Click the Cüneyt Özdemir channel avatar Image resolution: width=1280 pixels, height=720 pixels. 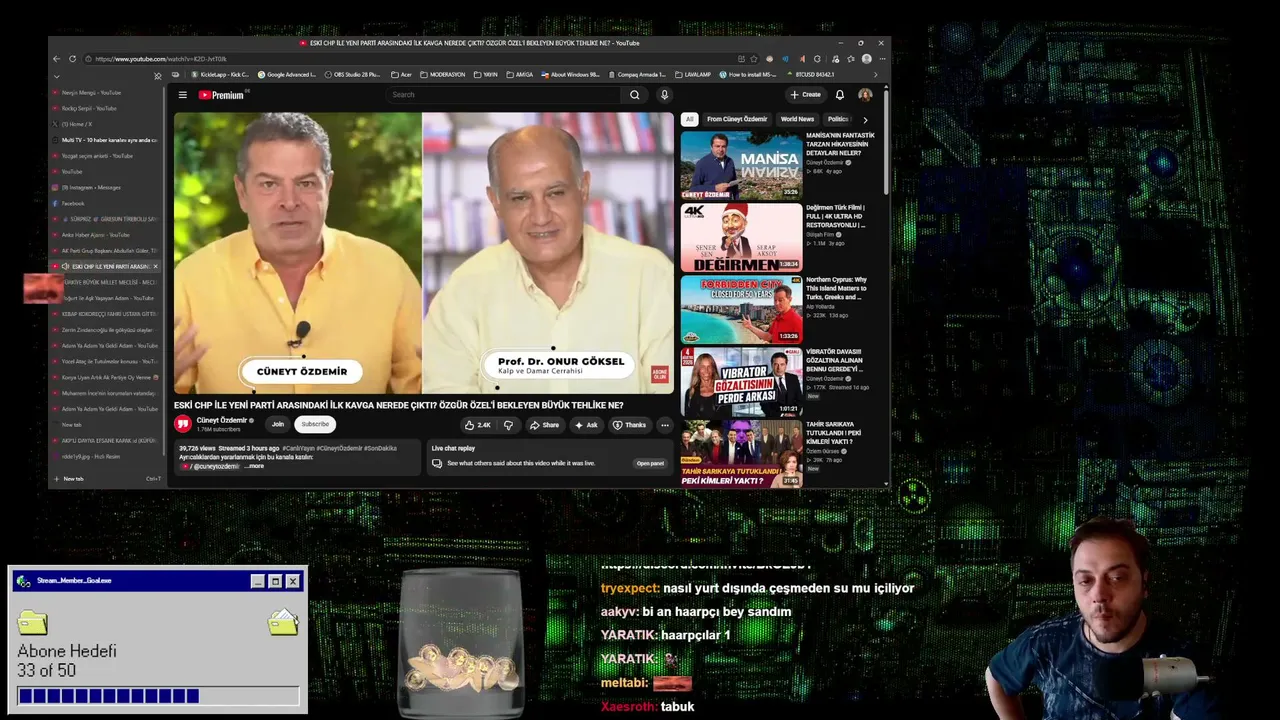click(183, 424)
